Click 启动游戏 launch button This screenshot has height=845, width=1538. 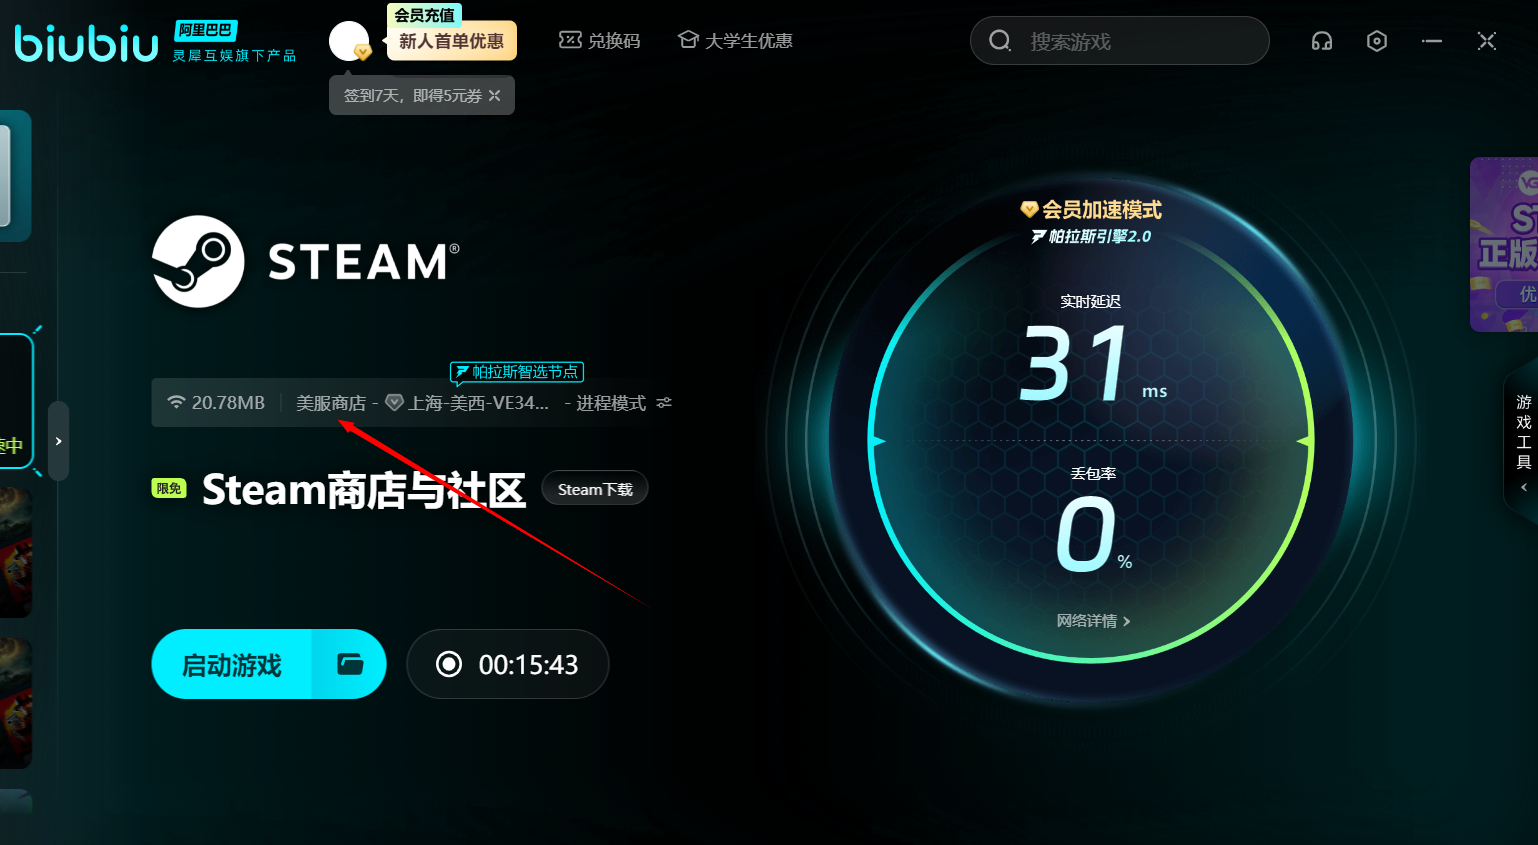(232, 664)
